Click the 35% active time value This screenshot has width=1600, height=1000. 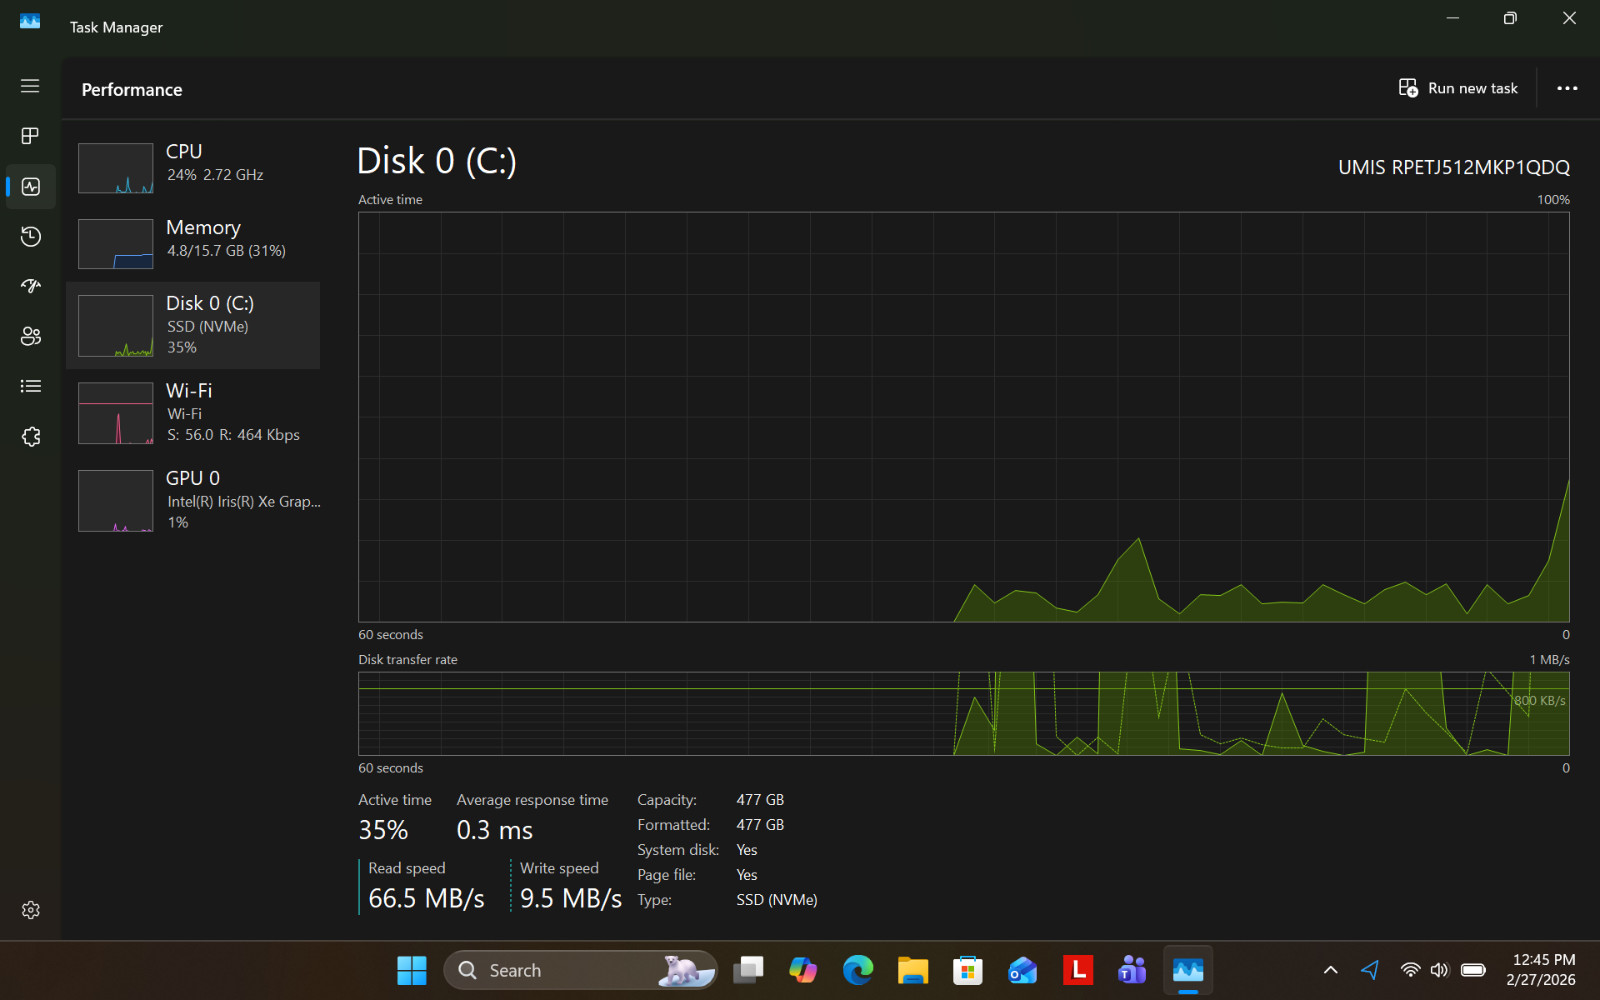coord(383,830)
